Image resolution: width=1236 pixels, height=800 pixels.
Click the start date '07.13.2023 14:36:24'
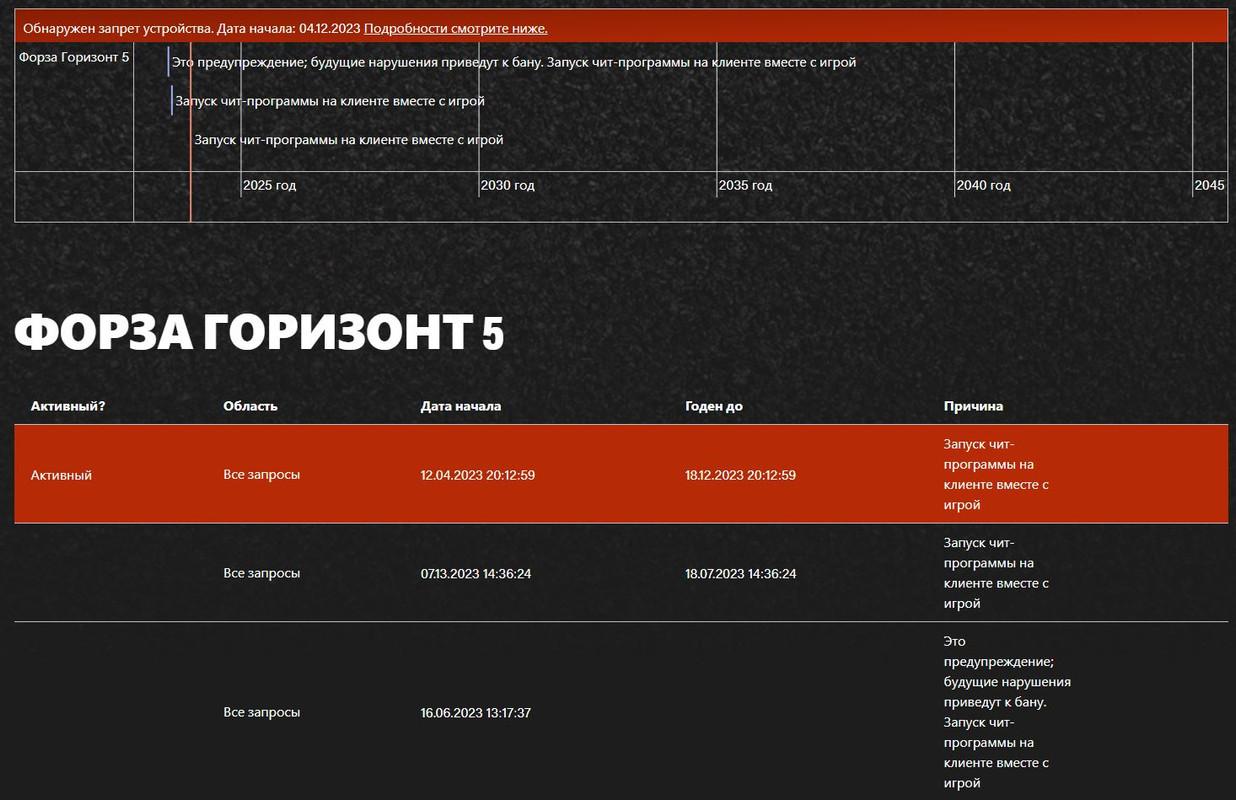(476, 574)
